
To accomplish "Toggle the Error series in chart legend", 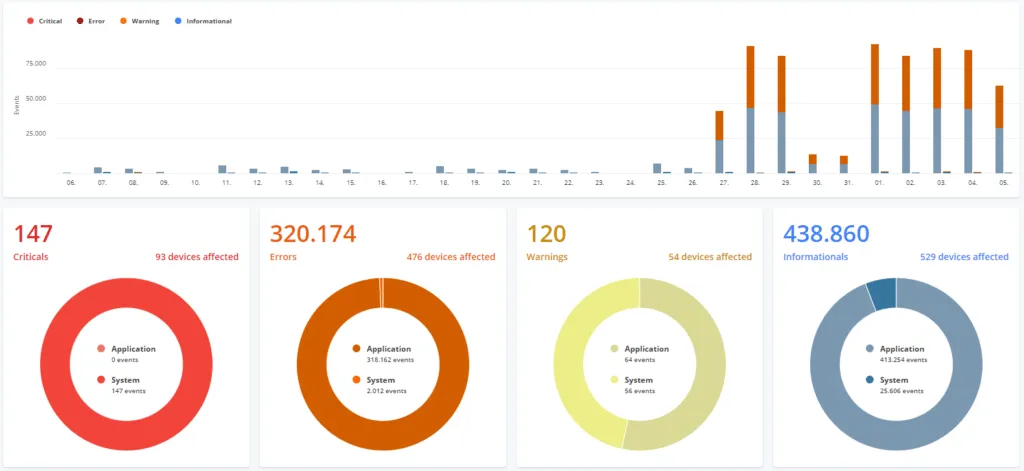I will (x=91, y=21).
